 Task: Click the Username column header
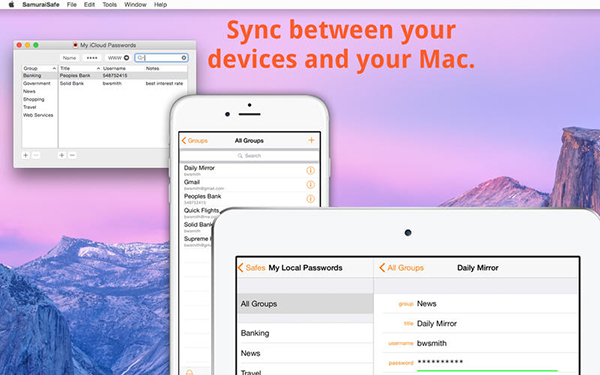[x=122, y=68]
